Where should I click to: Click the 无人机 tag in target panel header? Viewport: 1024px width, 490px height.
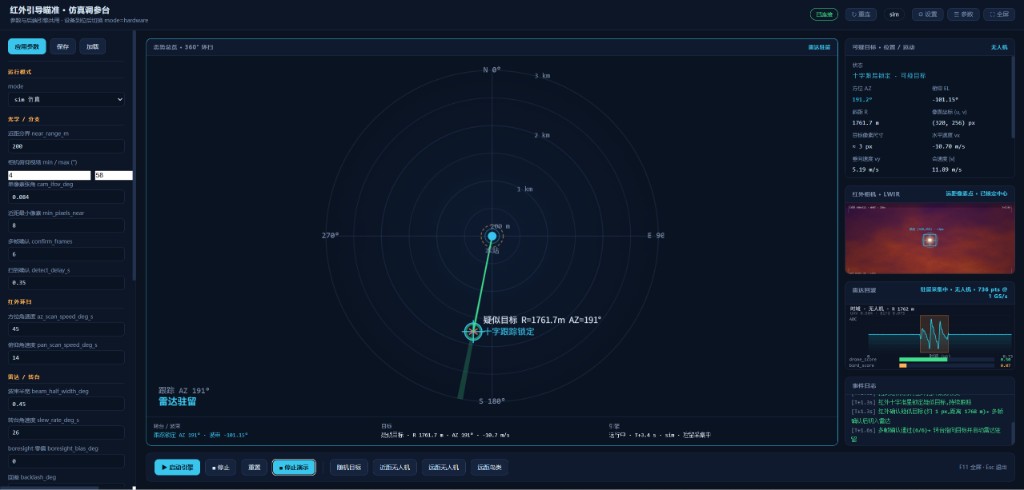click(999, 48)
